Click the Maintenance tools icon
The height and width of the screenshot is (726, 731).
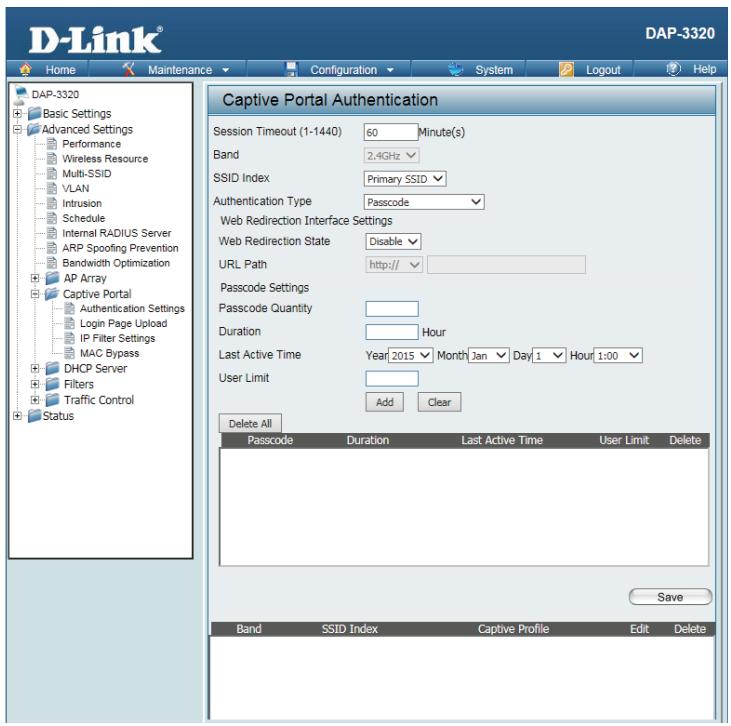[x=128, y=69]
